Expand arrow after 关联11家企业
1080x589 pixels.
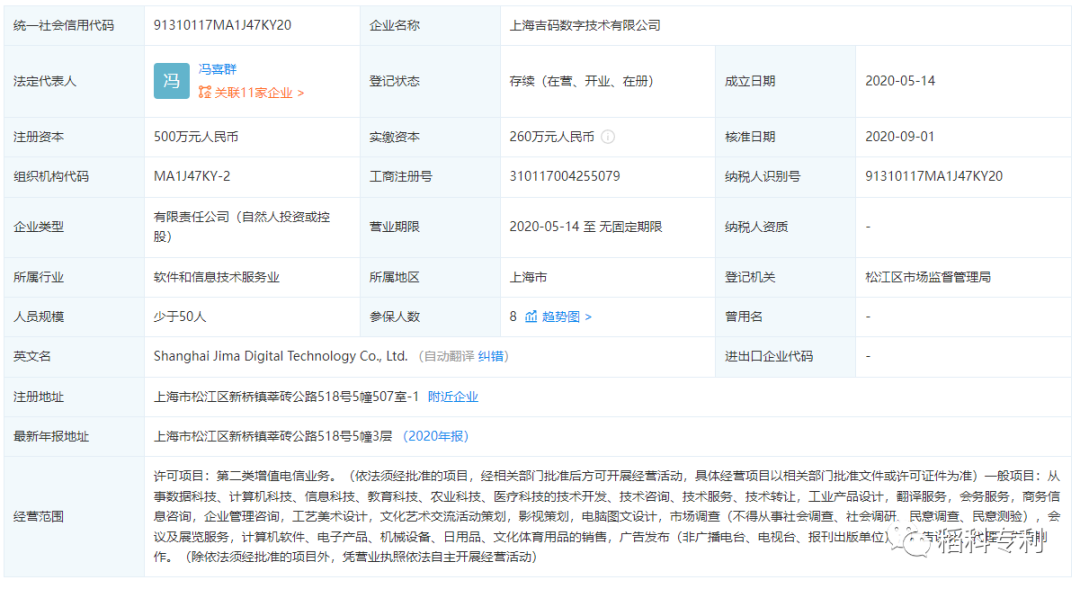pos(300,93)
